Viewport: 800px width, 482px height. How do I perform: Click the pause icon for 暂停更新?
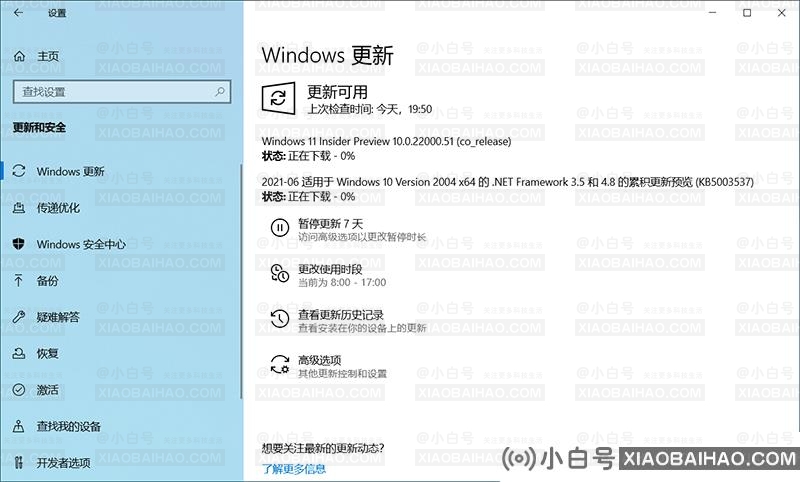click(280, 227)
